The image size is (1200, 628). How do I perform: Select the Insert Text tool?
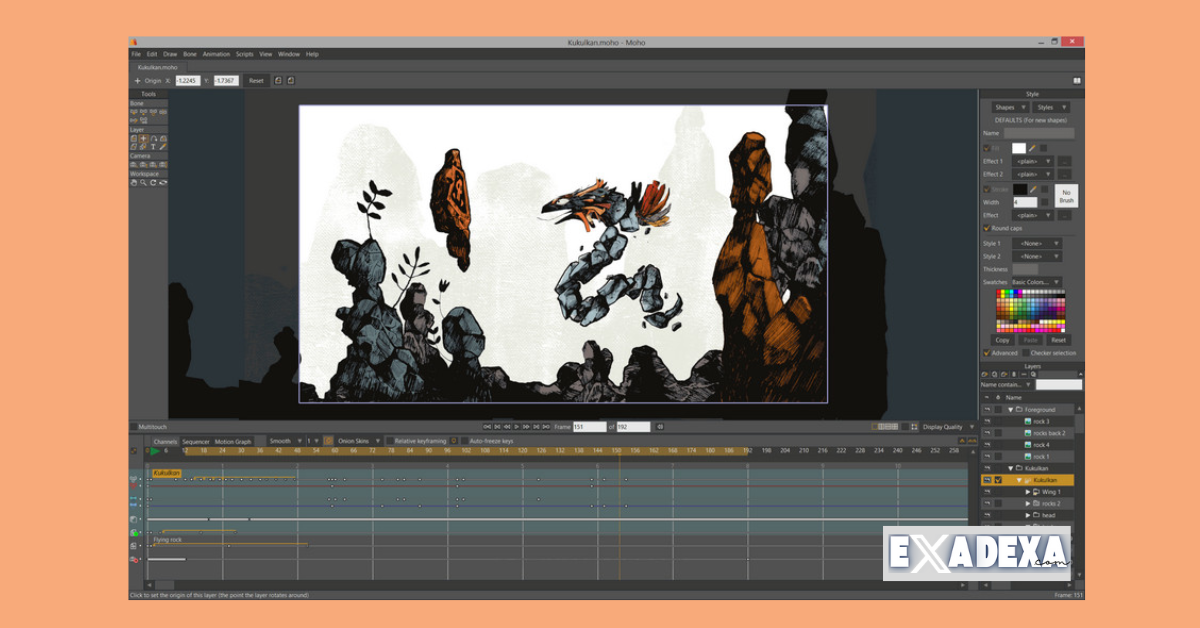tap(153, 147)
